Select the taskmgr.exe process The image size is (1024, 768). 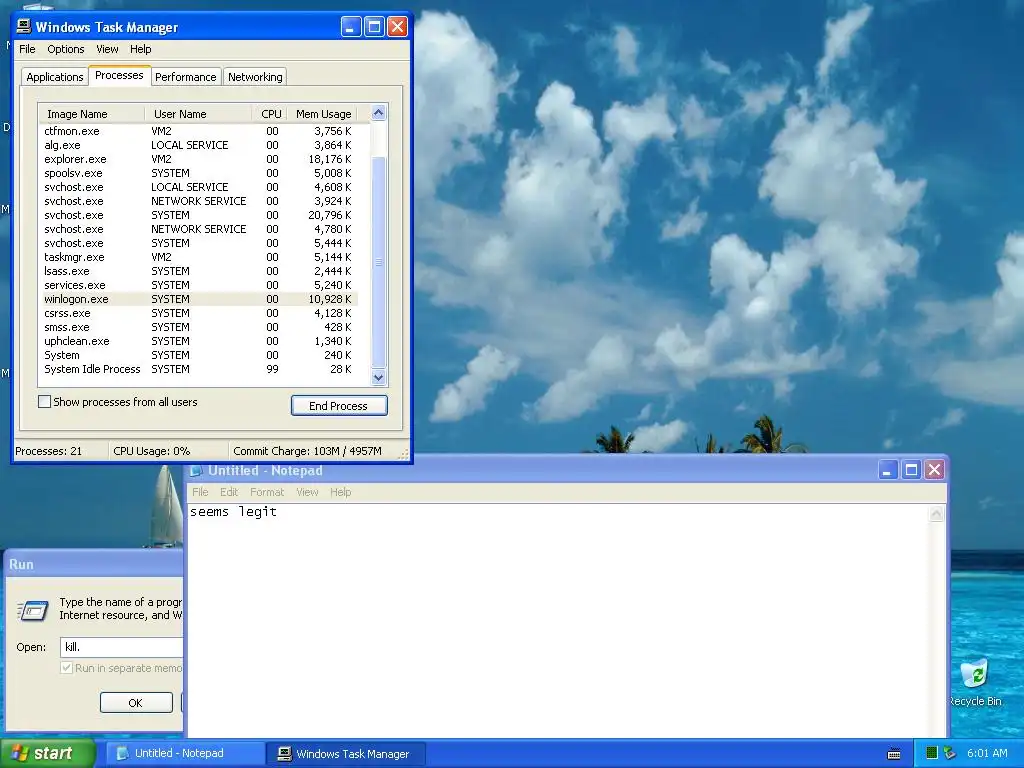(x=199, y=257)
